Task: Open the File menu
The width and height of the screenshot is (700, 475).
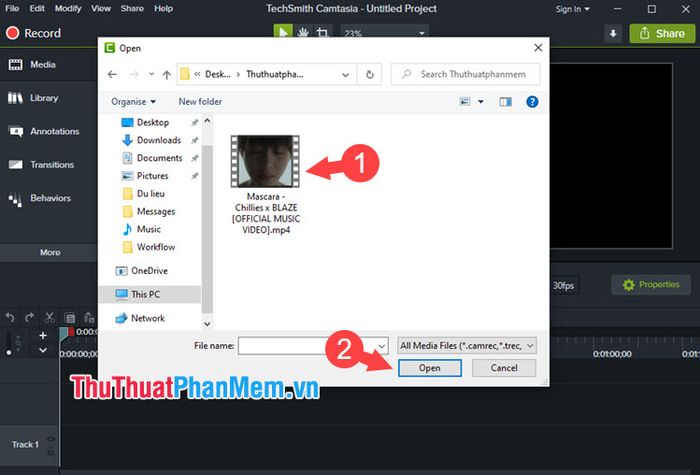Action: pos(12,8)
